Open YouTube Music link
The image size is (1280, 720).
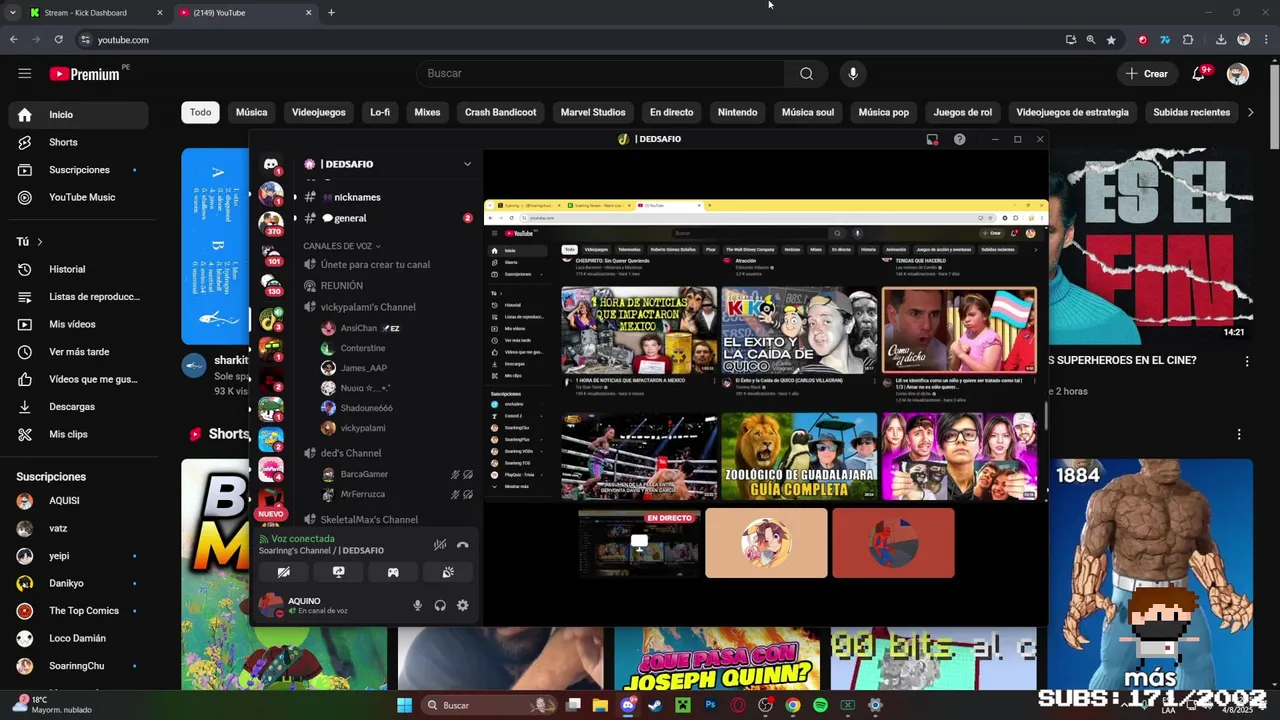78,197
